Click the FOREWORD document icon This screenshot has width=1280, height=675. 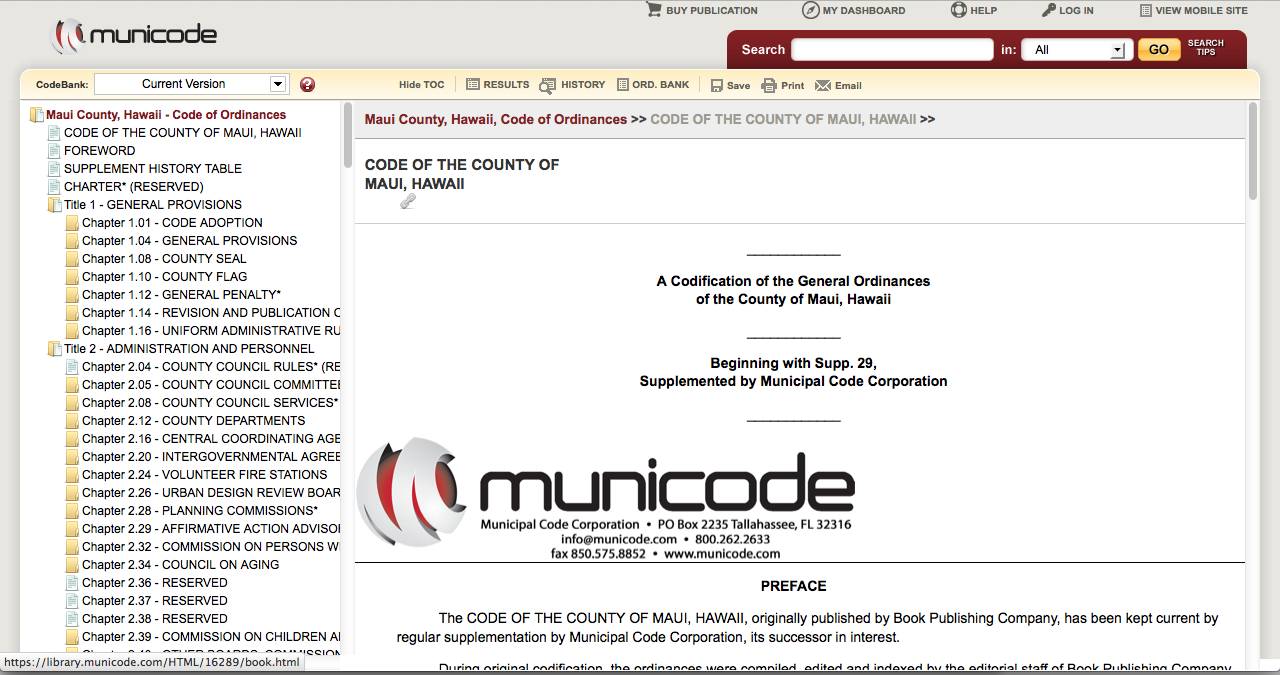pos(55,151)
